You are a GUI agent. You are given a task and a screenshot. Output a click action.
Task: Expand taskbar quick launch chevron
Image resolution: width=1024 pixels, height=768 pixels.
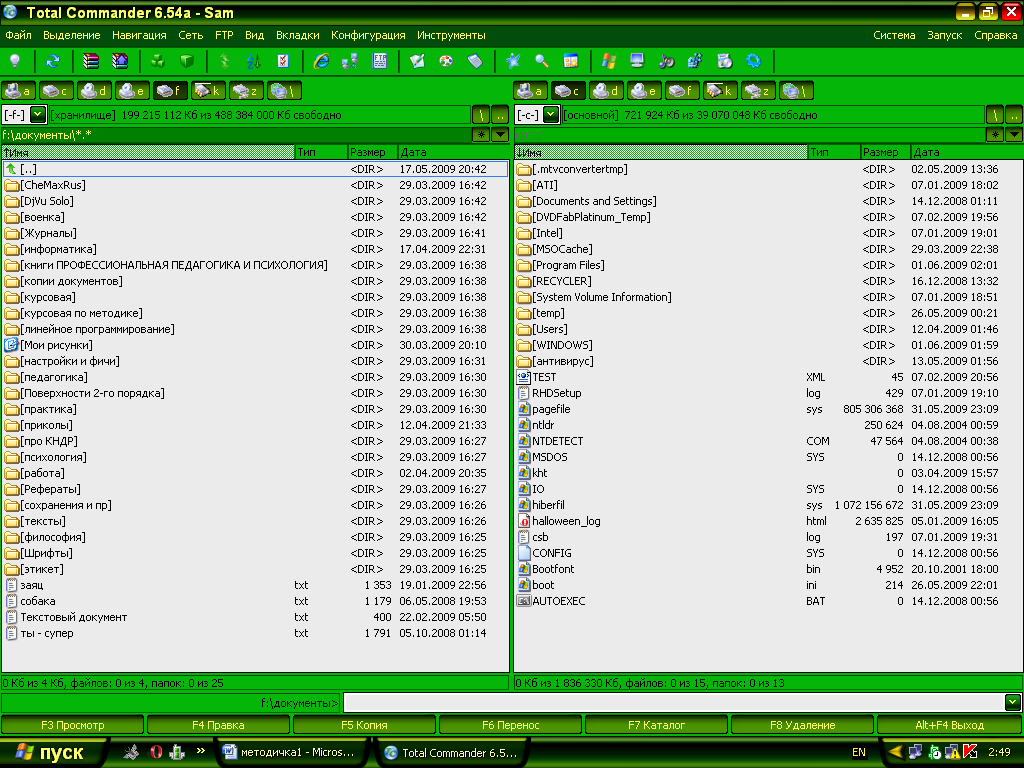pos(200,751)
